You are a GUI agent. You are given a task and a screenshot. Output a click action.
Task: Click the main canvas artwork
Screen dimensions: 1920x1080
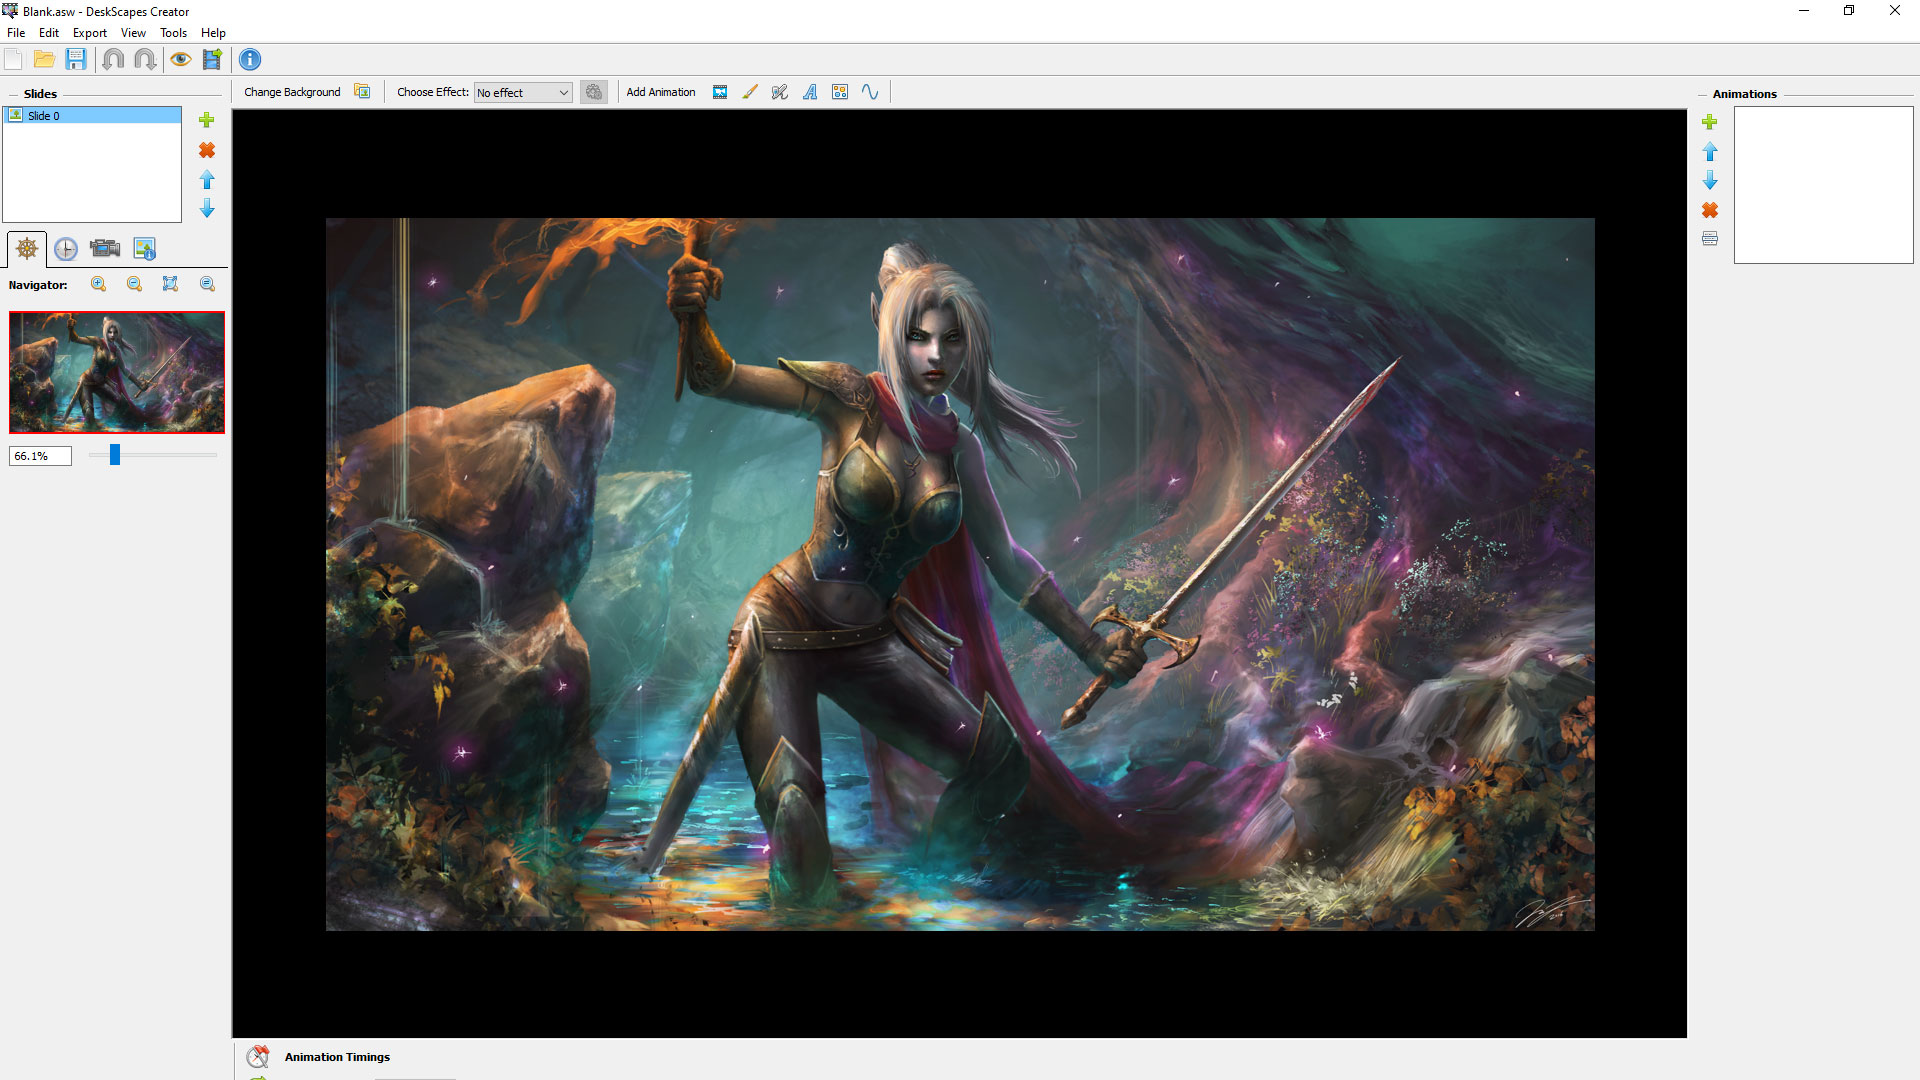tap(960, 574)
